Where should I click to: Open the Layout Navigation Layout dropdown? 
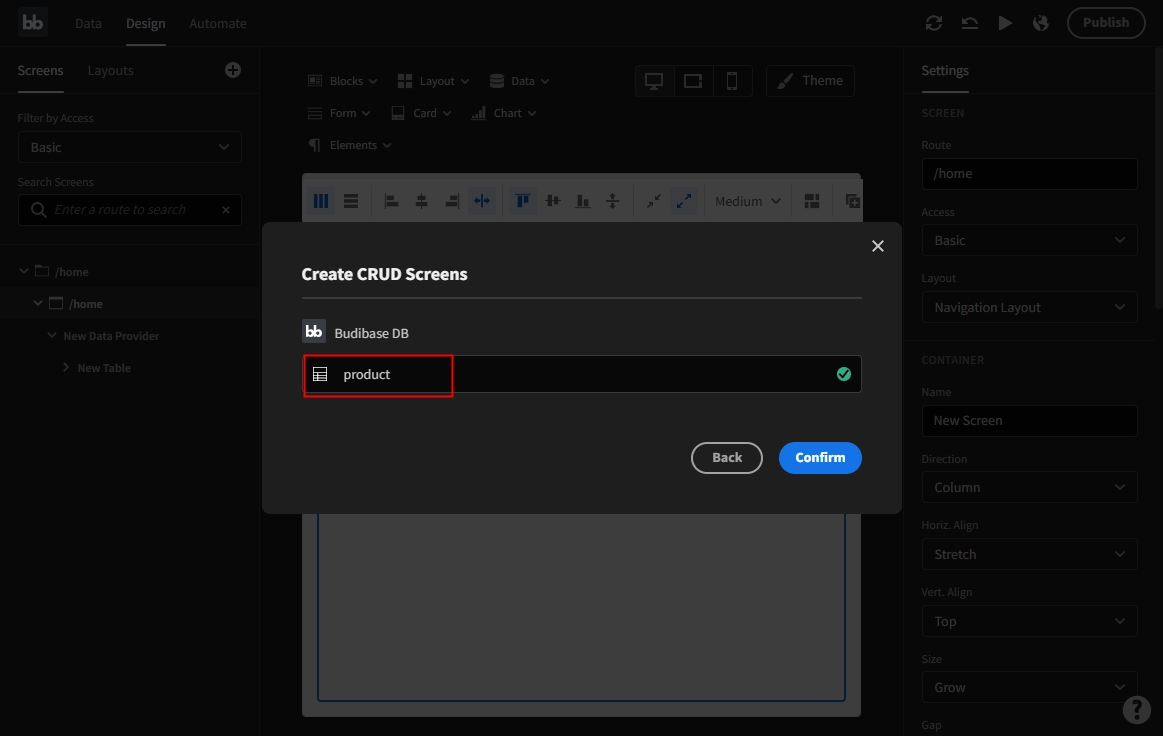[1029, 307]
